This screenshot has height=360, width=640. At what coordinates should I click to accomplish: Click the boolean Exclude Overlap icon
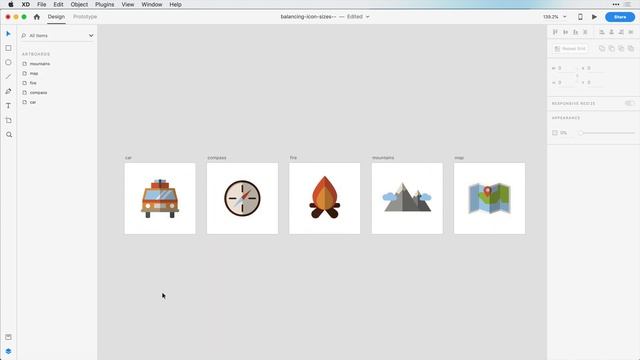point(631,48)
